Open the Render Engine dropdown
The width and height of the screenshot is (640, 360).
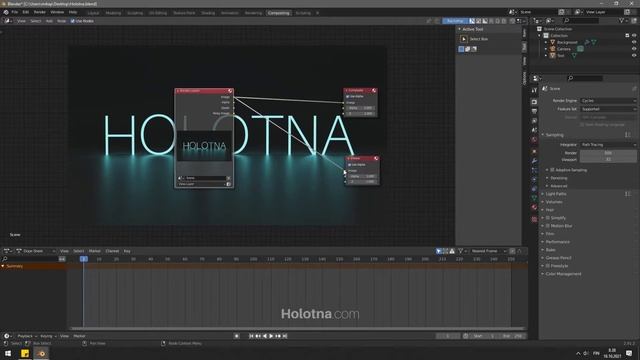(608, 100)
